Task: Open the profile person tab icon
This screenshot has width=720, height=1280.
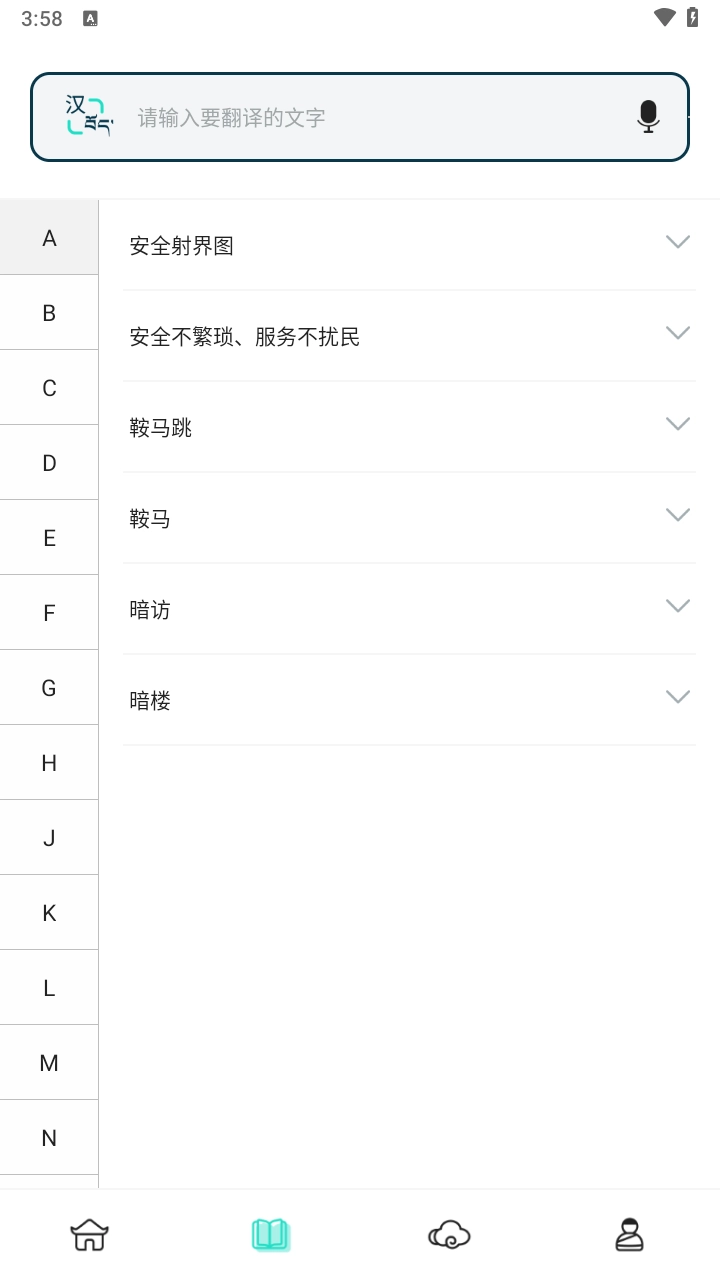Action: 629,1235
